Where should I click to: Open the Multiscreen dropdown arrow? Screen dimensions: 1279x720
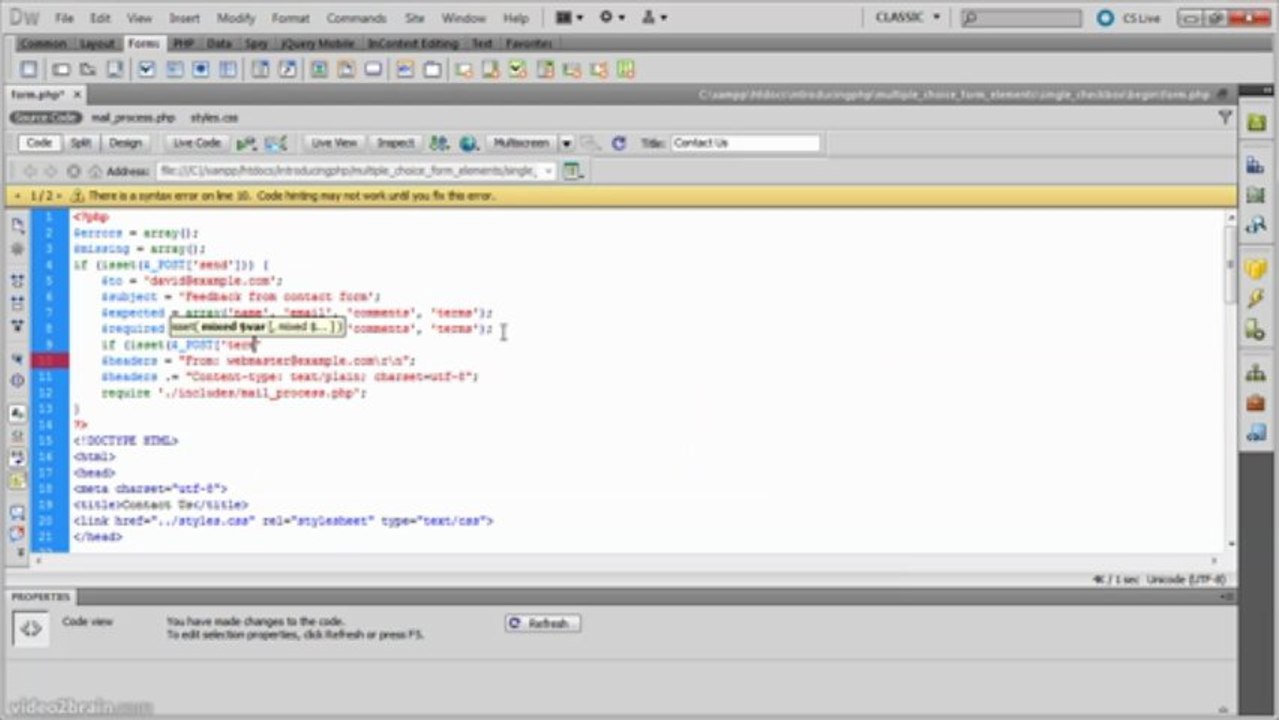pyautogui.click(x=566, y=144)
